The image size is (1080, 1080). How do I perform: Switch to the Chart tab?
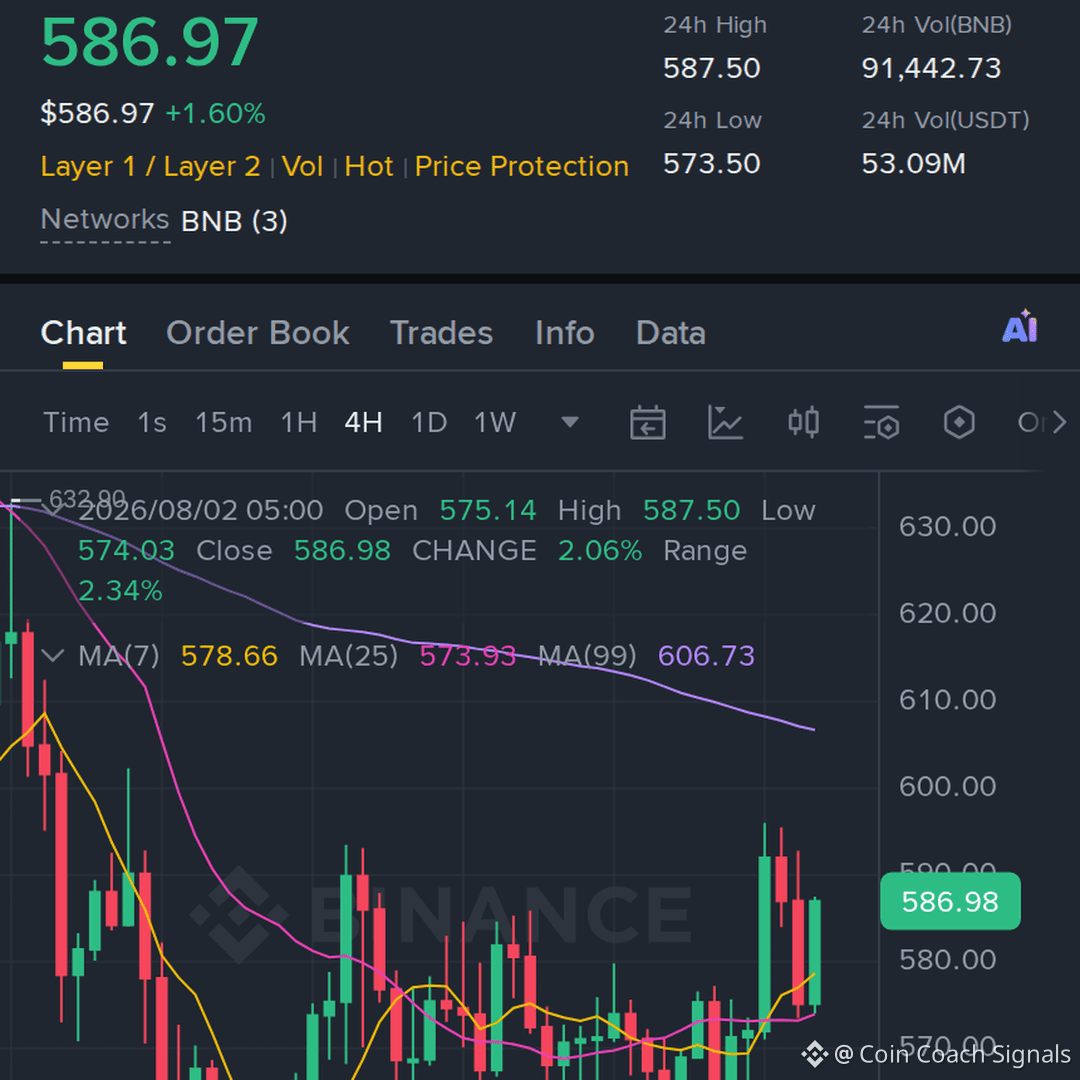[x=83, y=333]
